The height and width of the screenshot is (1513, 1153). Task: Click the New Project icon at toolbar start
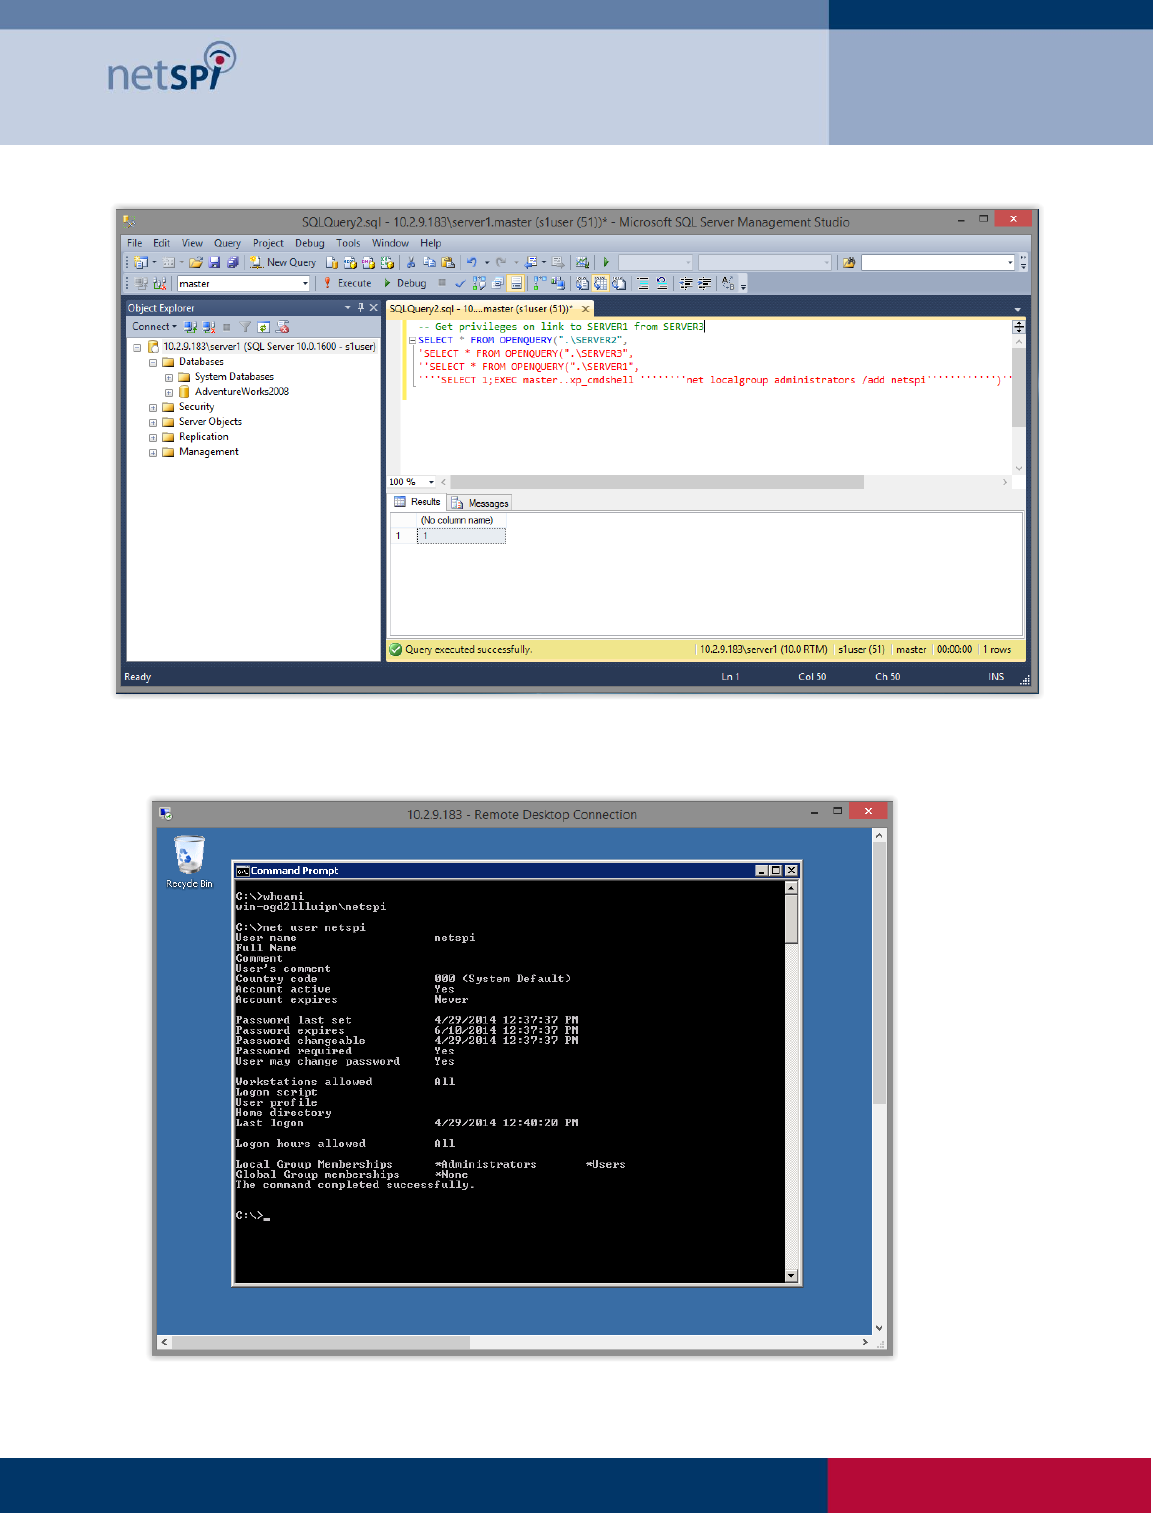pyautogui.click(x=141, y=263)
